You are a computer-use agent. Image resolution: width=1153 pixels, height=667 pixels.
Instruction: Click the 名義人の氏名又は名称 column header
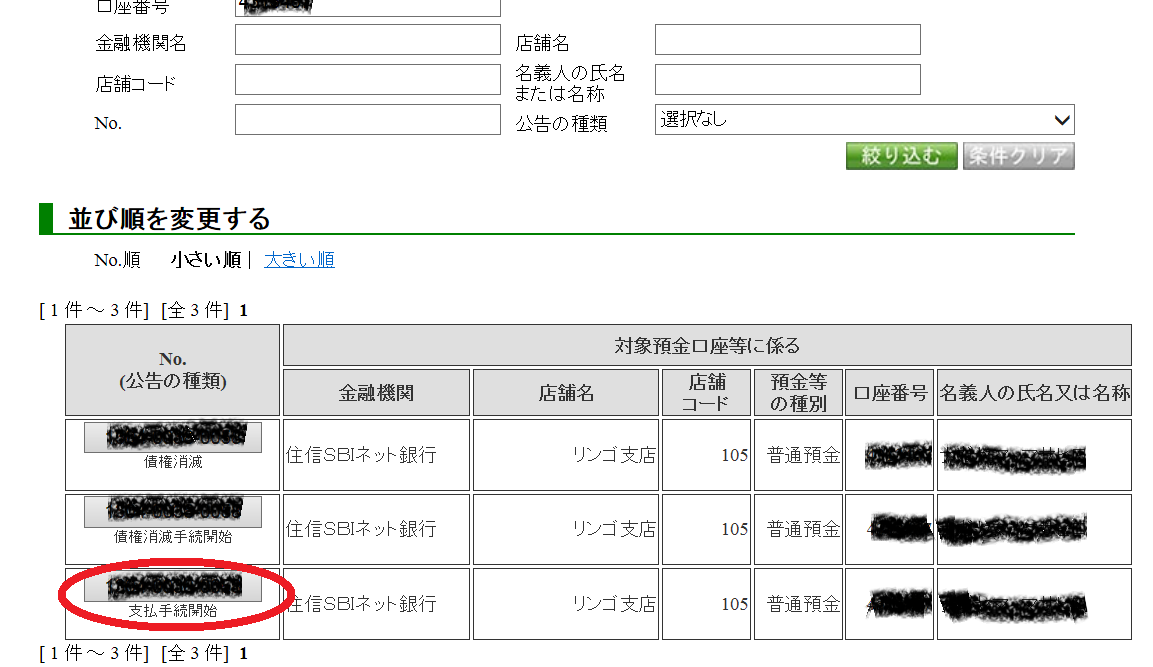pyautogui.click(x=1034, y=393)
